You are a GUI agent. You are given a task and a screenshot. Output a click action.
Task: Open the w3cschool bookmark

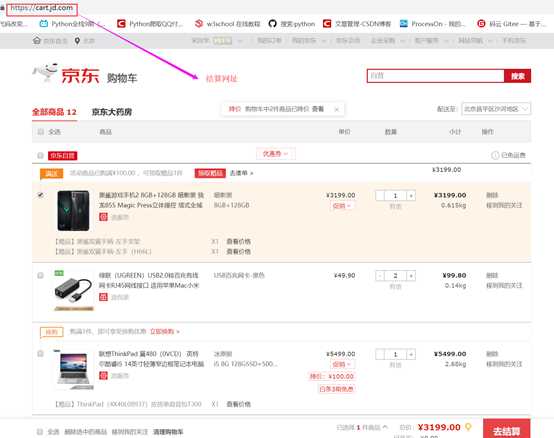[228, 24]
